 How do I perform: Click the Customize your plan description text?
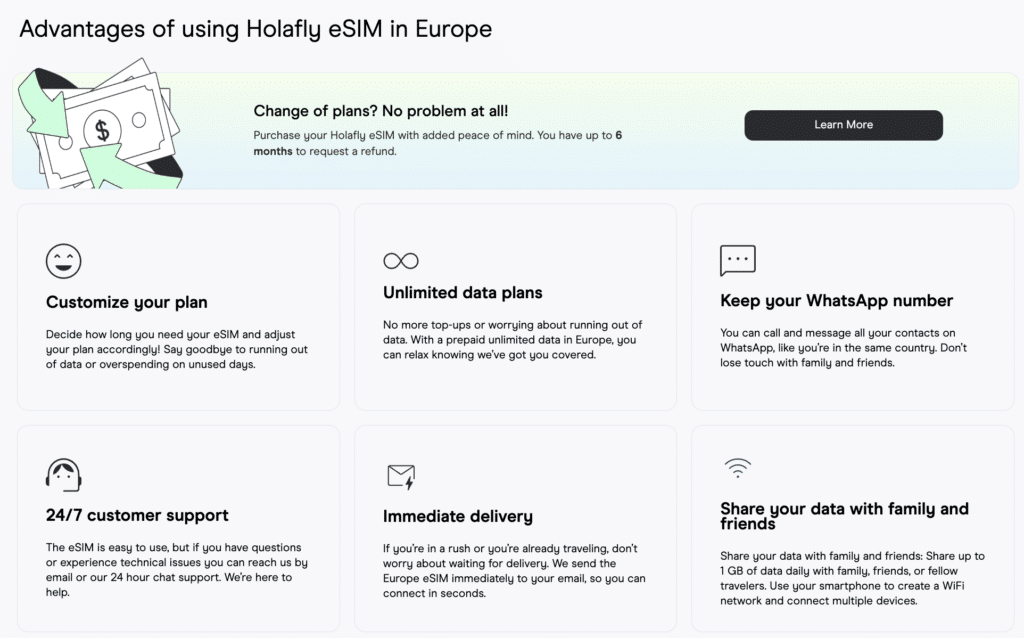(176, 349)
